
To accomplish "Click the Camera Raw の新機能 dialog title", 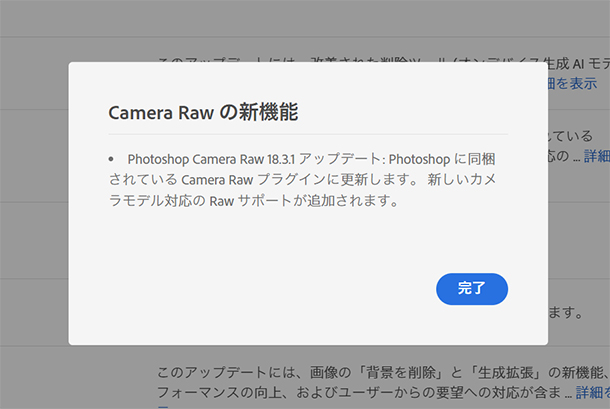I will point(203,112).
